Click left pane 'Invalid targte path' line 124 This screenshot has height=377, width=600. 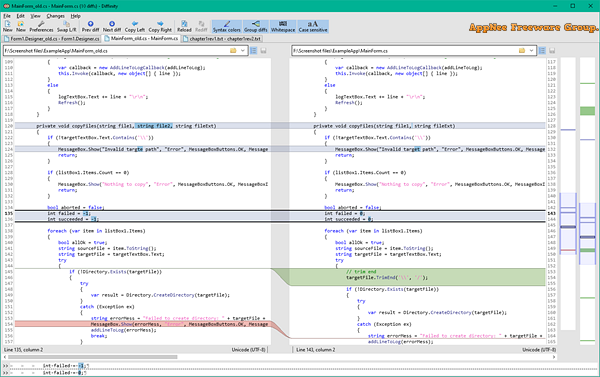click(x=143, y=149)
